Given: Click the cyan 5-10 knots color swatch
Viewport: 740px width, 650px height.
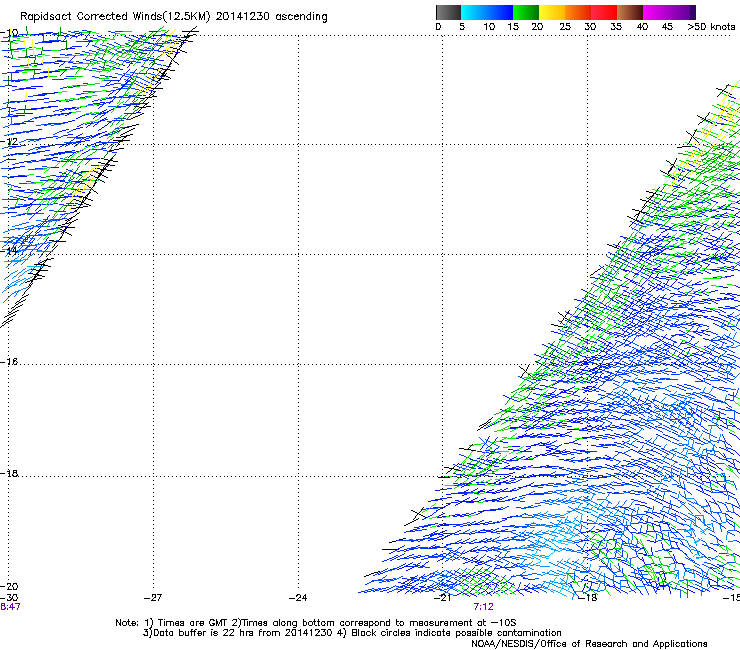Looking at the screenshot, I should (474, 12).
